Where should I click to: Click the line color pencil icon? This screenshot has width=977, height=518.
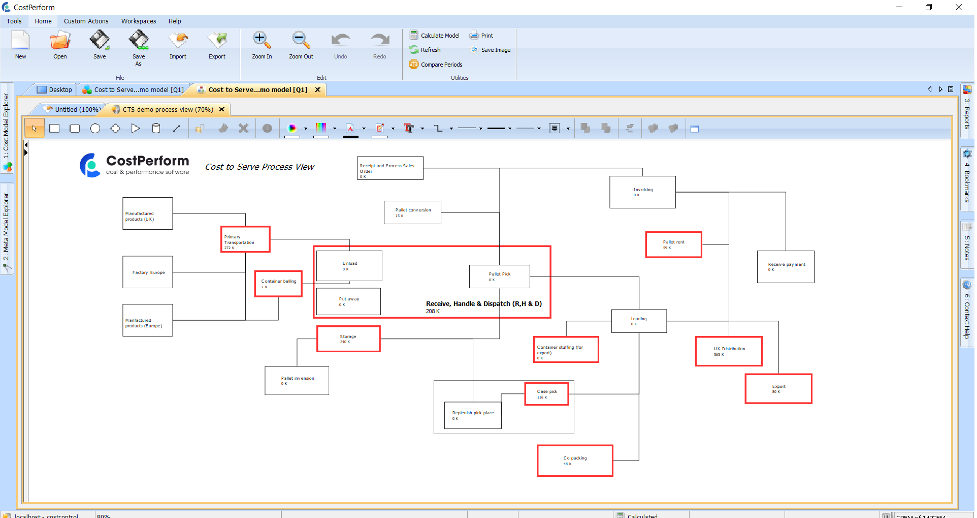point(379,128)
